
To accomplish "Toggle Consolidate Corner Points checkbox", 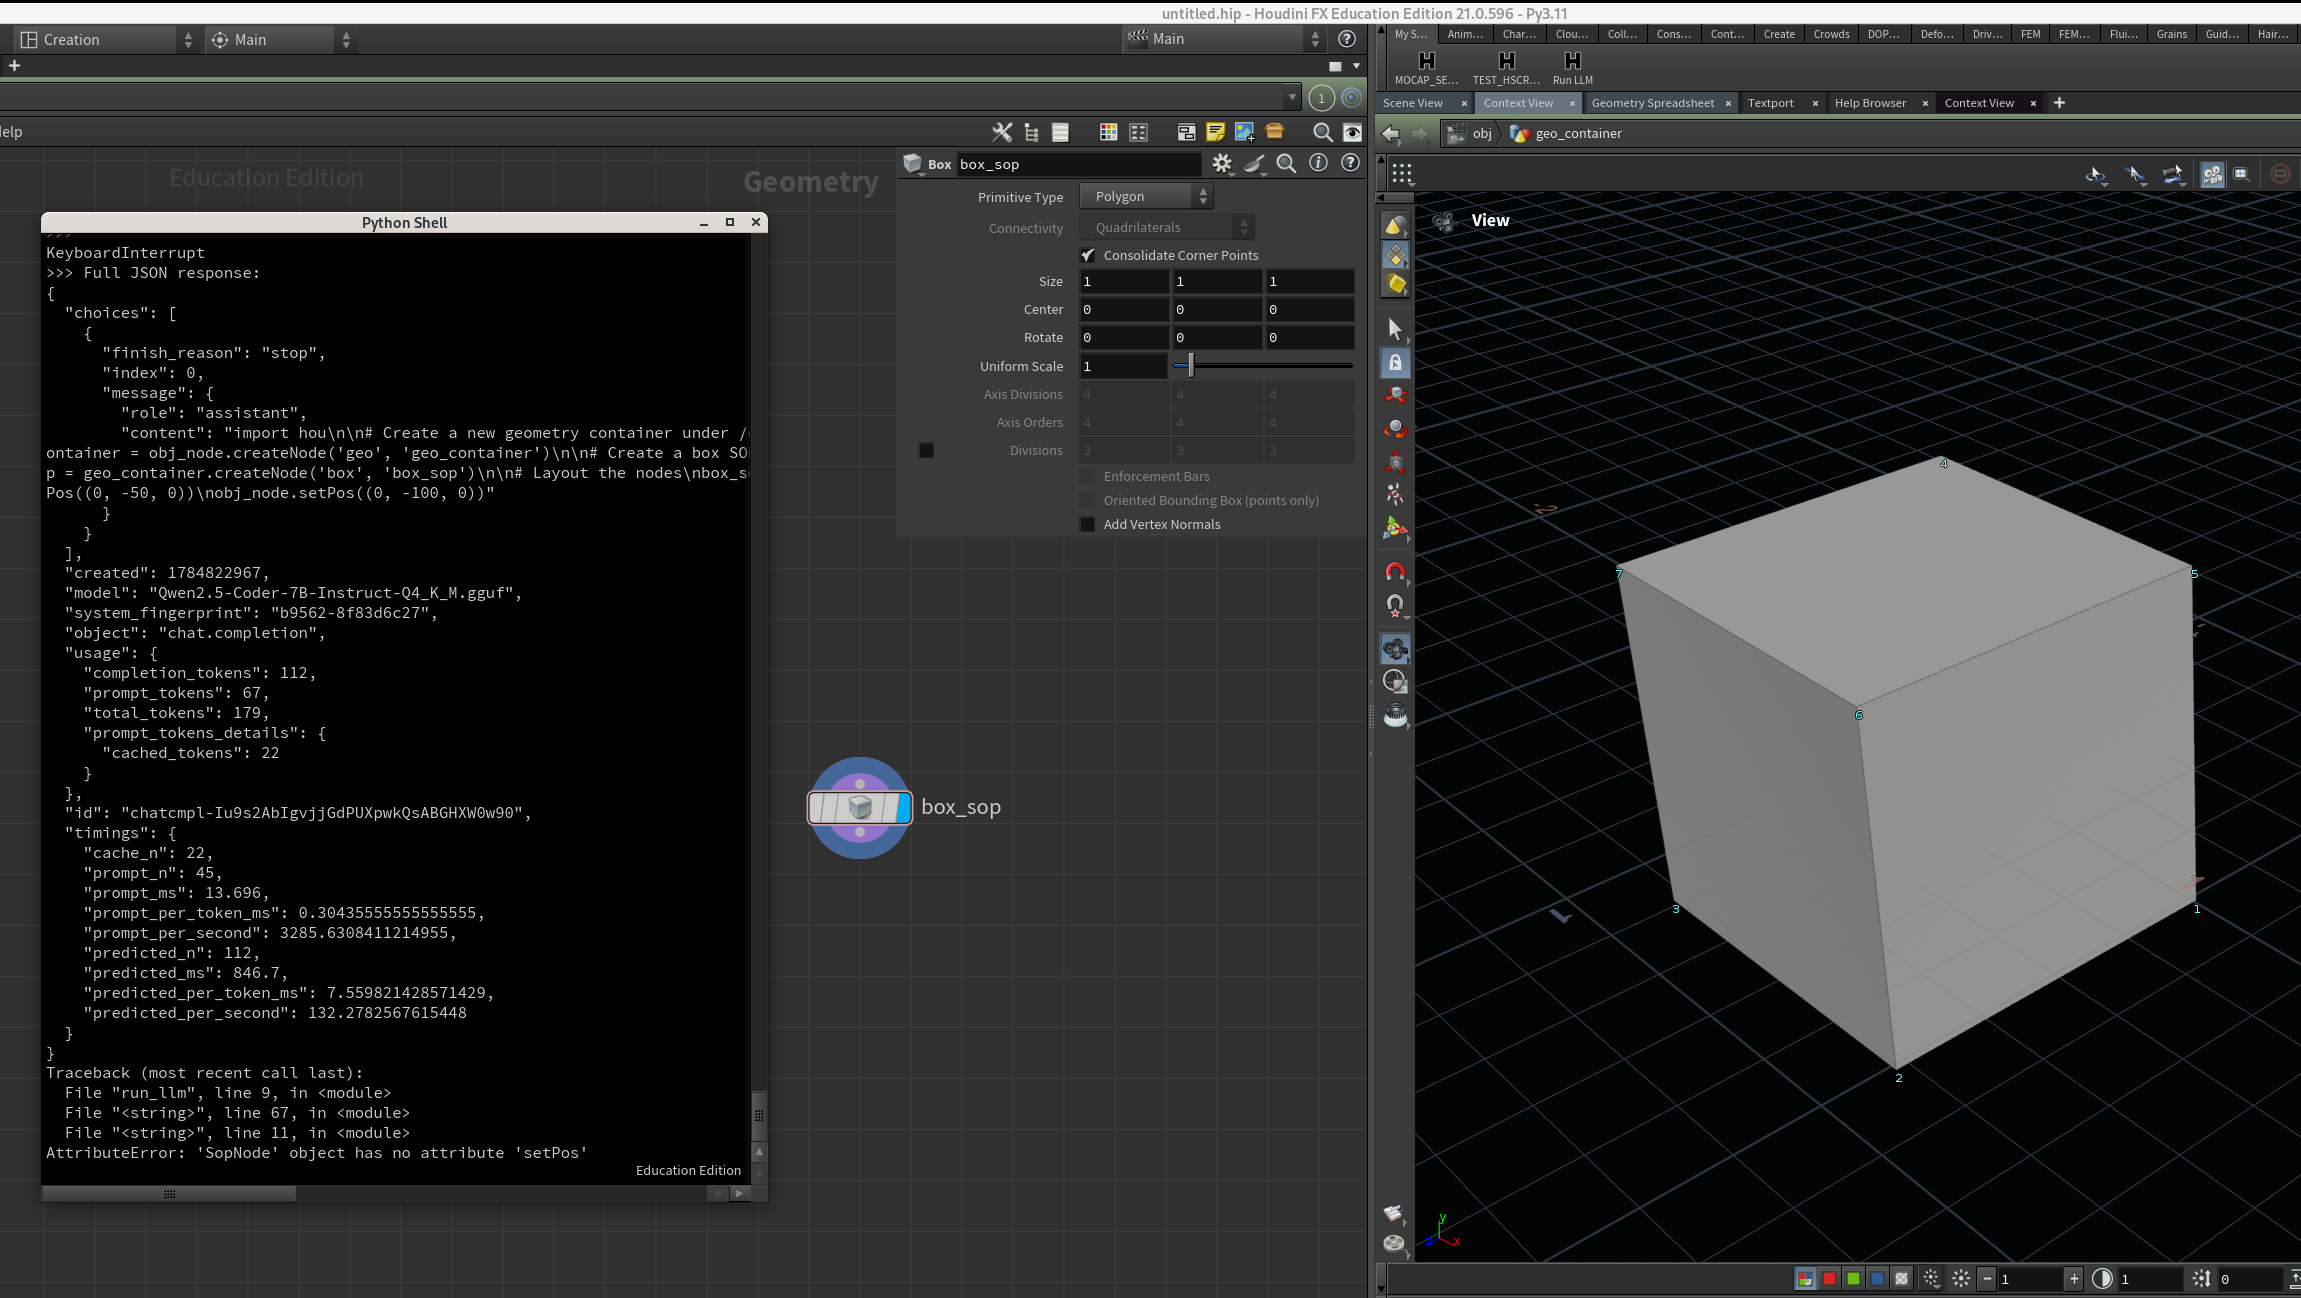I will pos(1088,255).
